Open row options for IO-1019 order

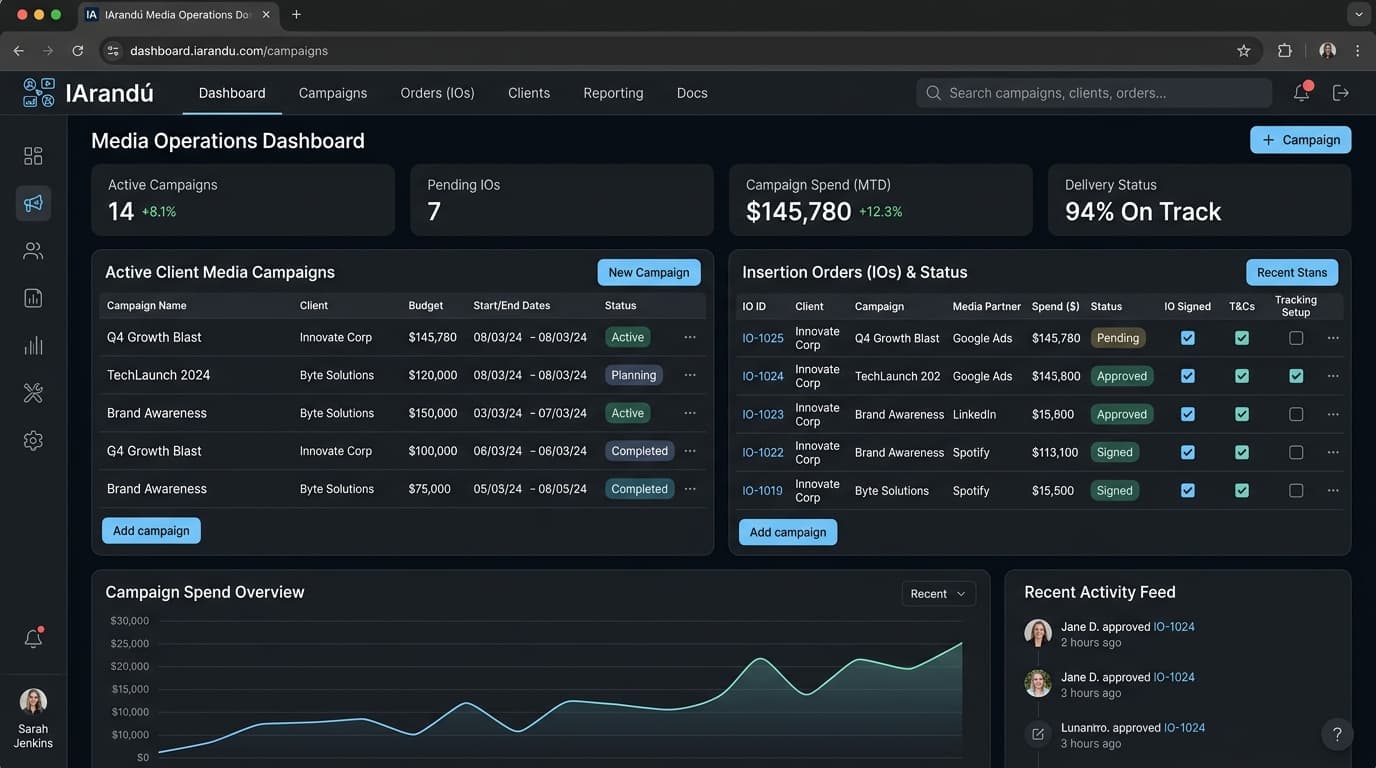(x=1333, y=490)
